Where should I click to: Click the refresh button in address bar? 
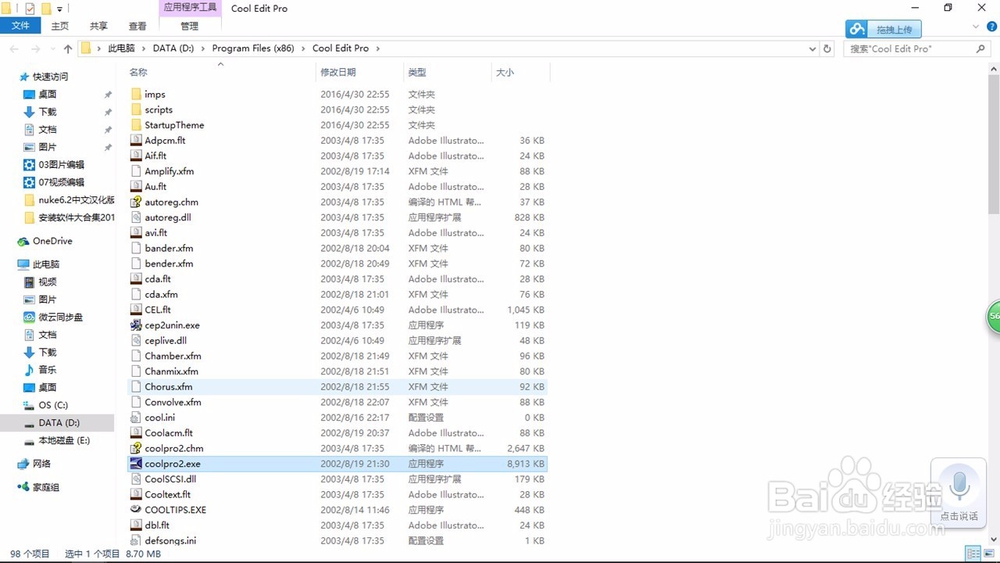pyautogui.click(x=827, y=48)
